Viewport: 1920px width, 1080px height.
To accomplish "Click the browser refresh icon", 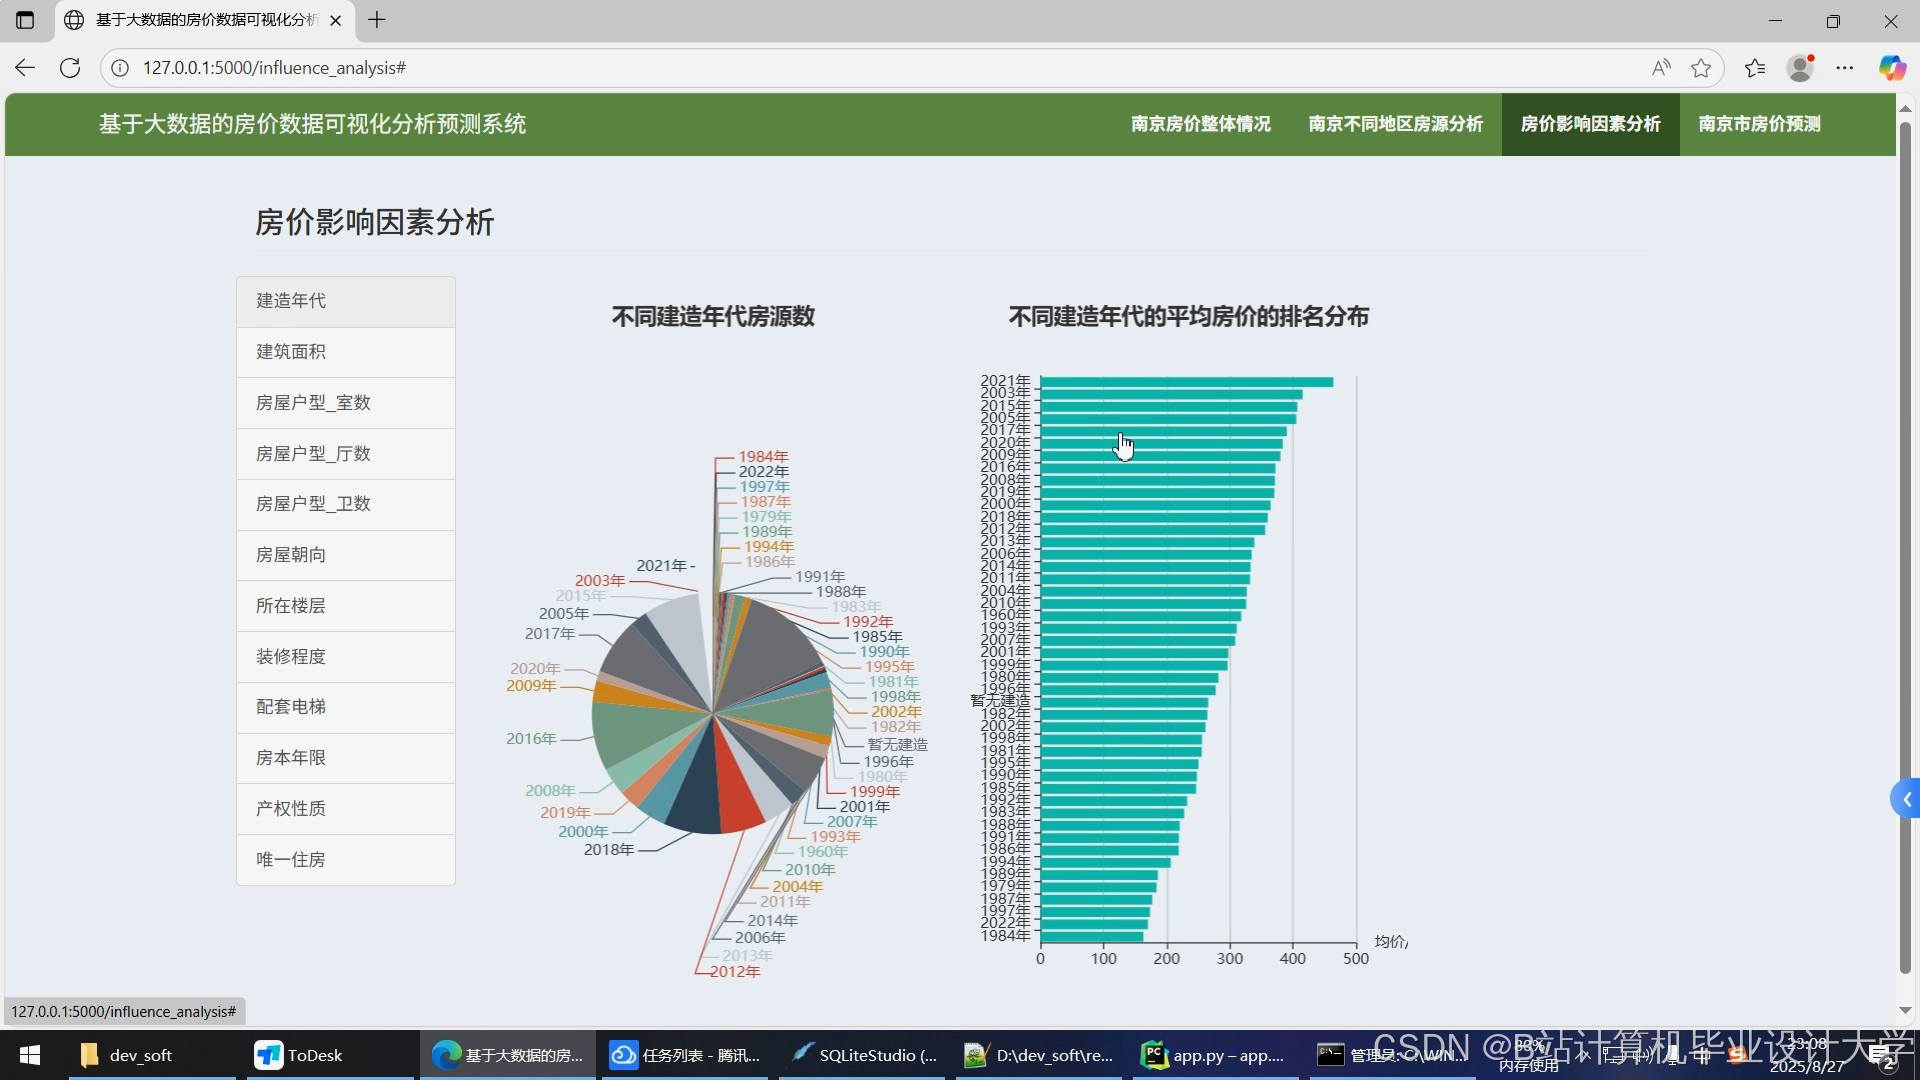I will tap(70, 68).
